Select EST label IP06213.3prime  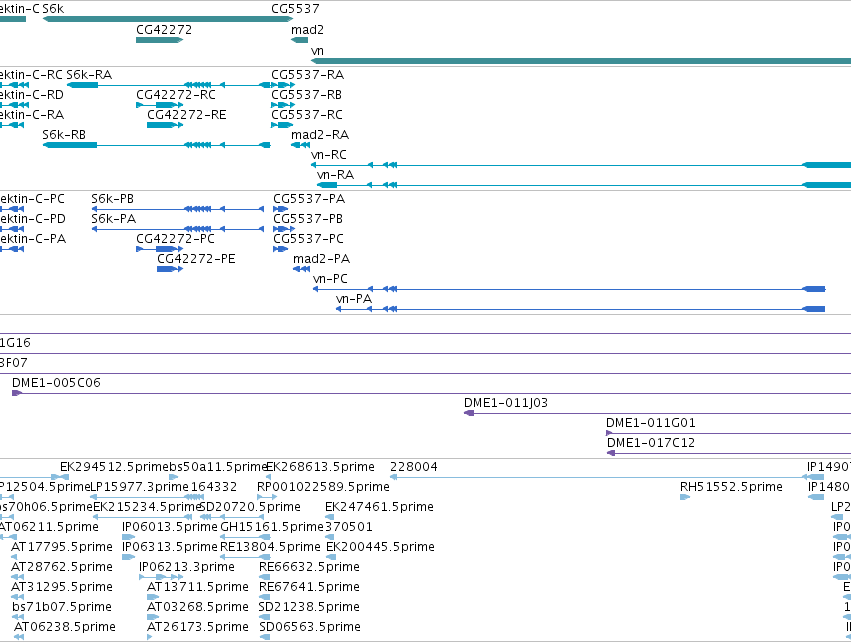[187, 568]
